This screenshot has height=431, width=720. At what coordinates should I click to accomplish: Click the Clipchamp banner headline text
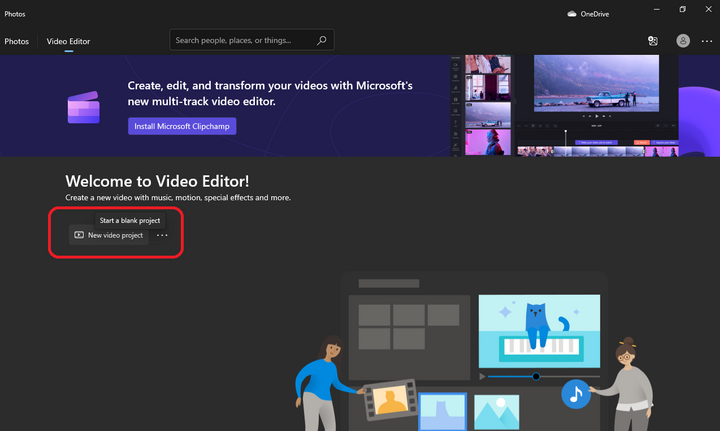(x=270, y=93)
